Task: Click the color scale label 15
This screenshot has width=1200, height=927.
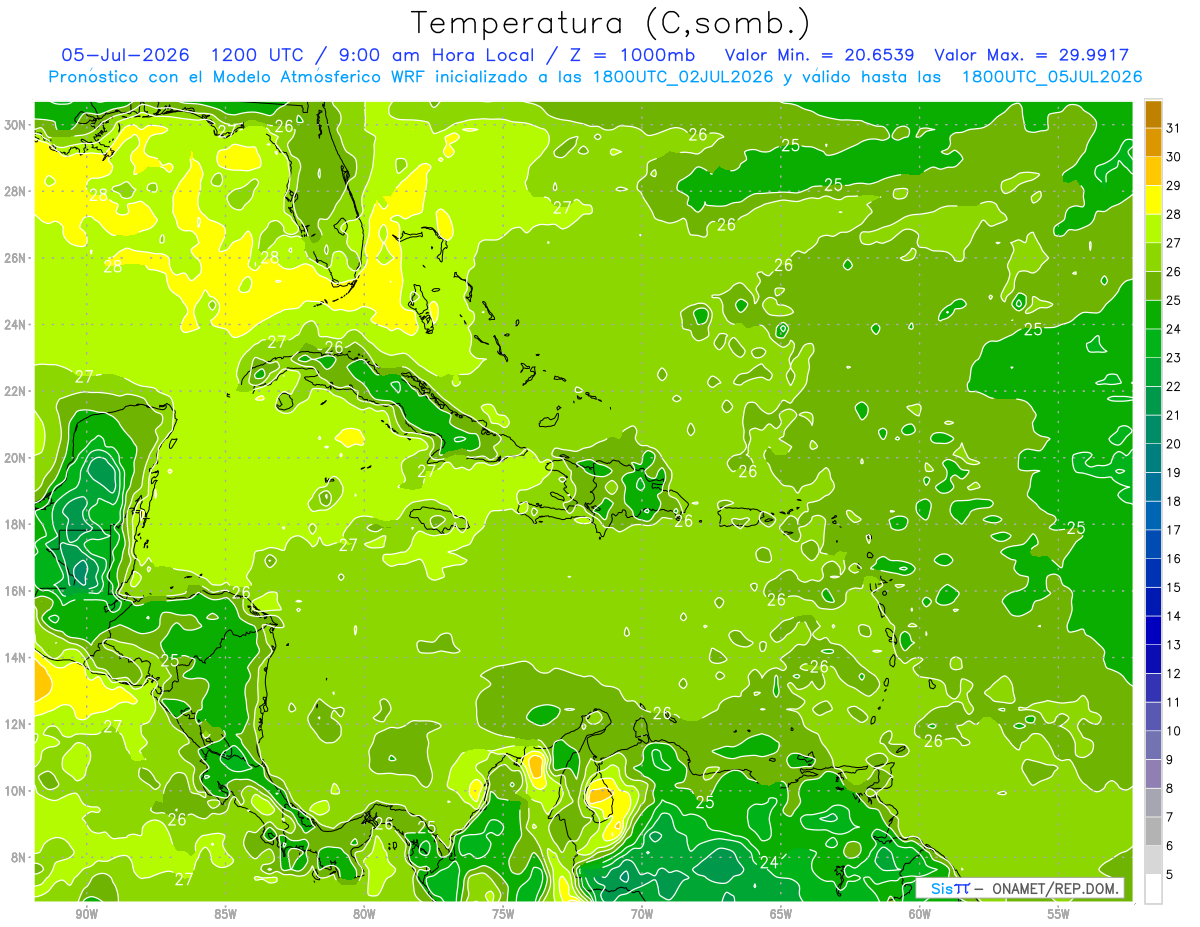Action: click(x=1175, y=588)
